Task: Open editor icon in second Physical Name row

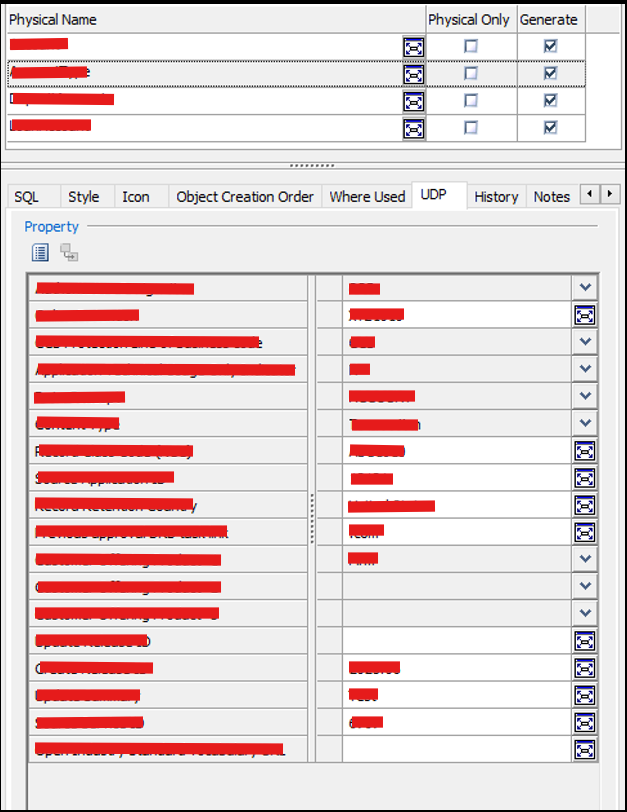Action: 414,75
